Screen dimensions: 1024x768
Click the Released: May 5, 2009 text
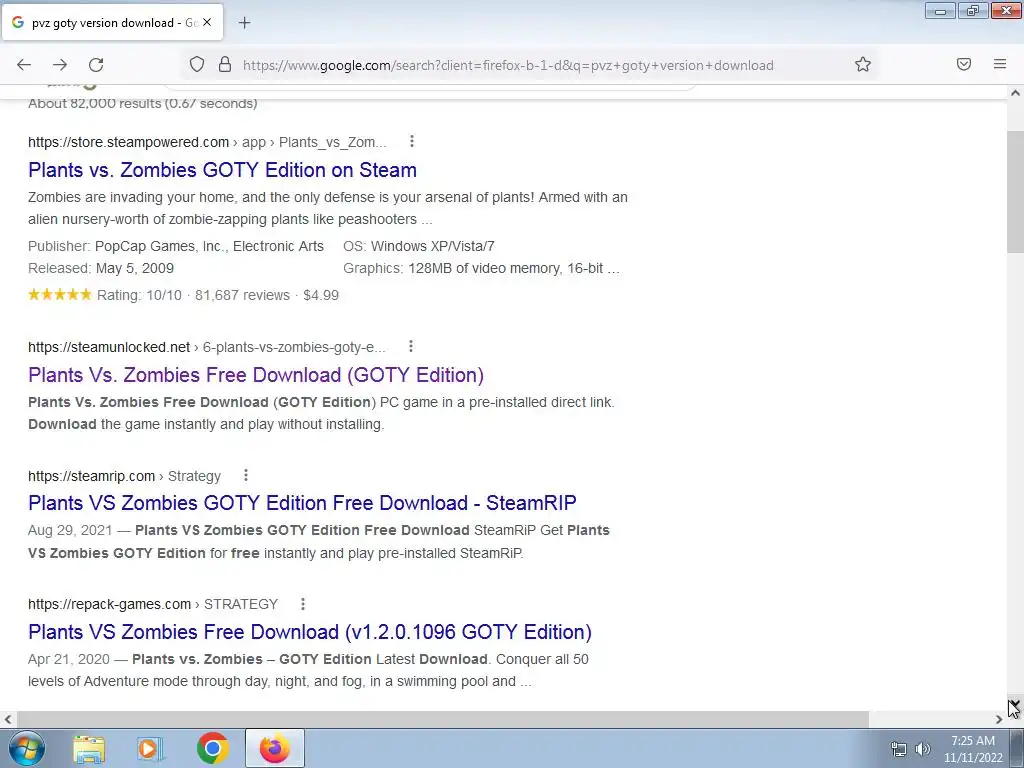(x=101, y=268)
